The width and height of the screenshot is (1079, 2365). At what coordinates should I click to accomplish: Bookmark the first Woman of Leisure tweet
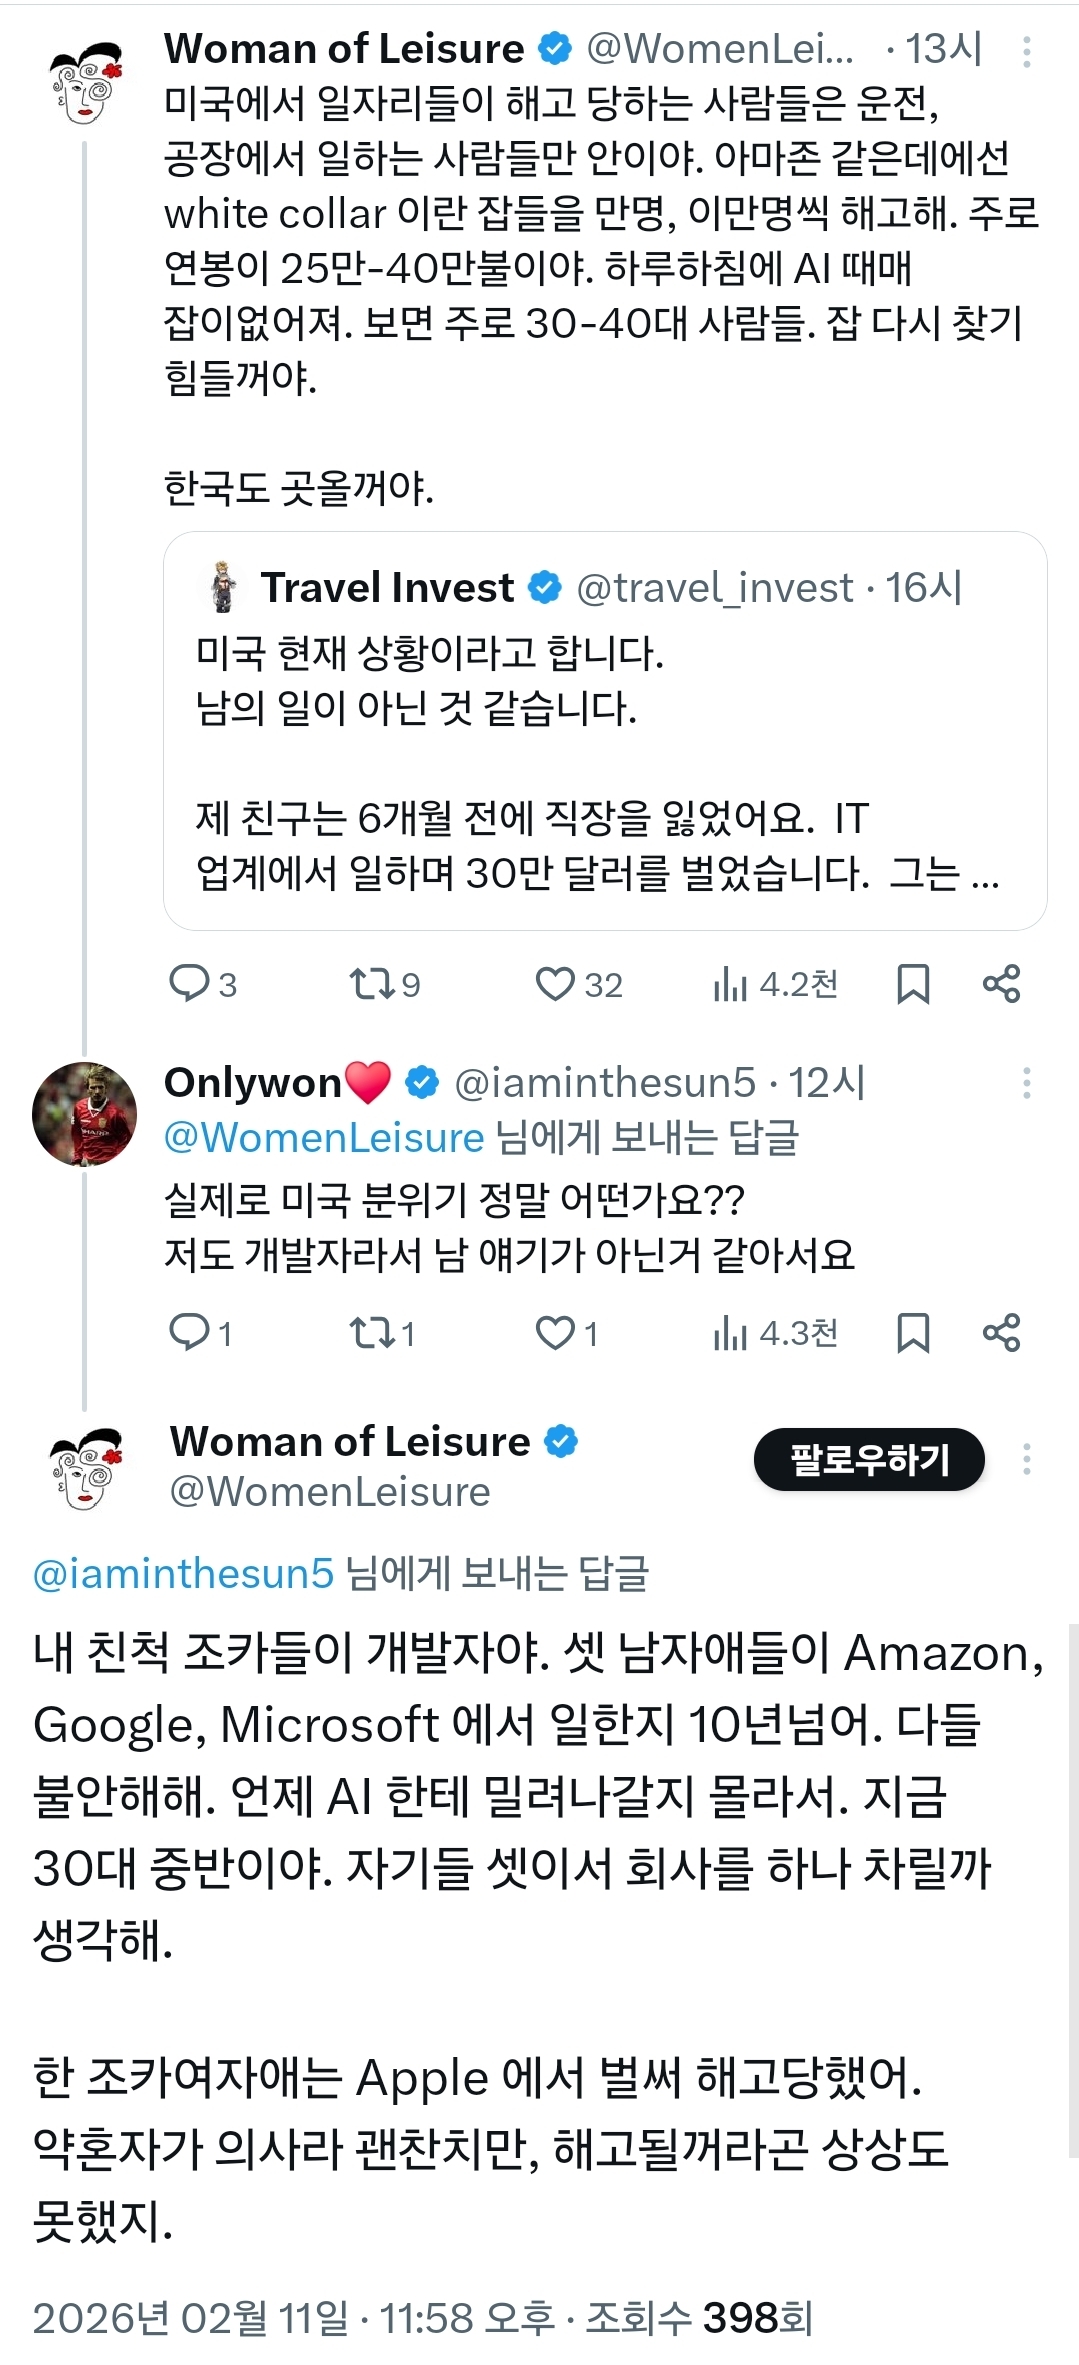[913, 984]
